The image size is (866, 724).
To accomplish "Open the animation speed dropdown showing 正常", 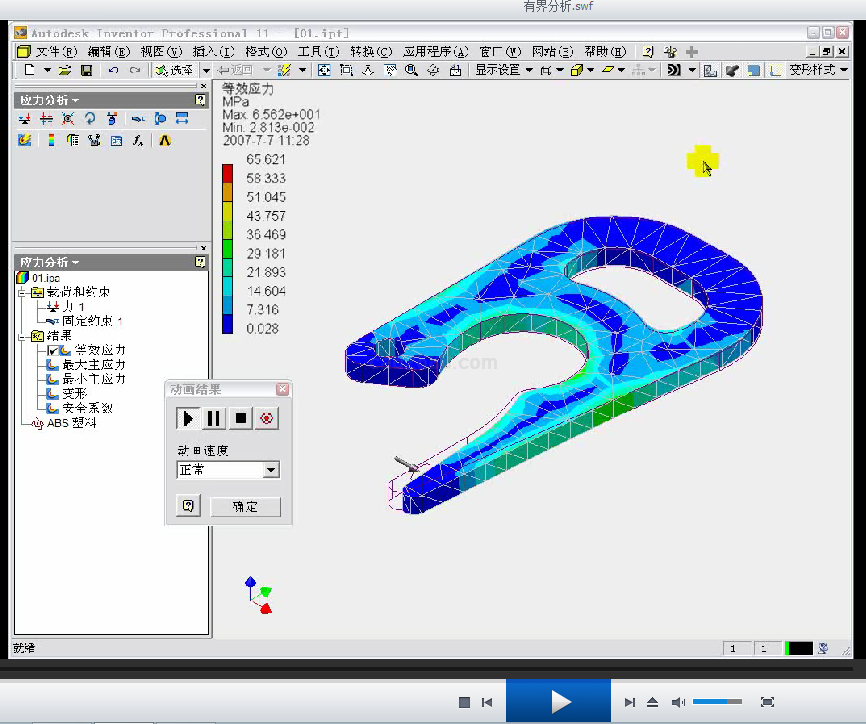I will click(271, 470).
